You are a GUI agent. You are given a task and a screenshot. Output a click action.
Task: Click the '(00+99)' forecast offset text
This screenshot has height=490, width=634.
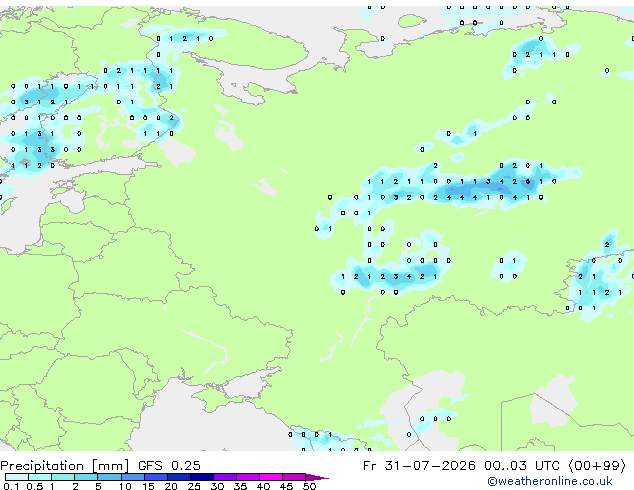pos(597,466)
